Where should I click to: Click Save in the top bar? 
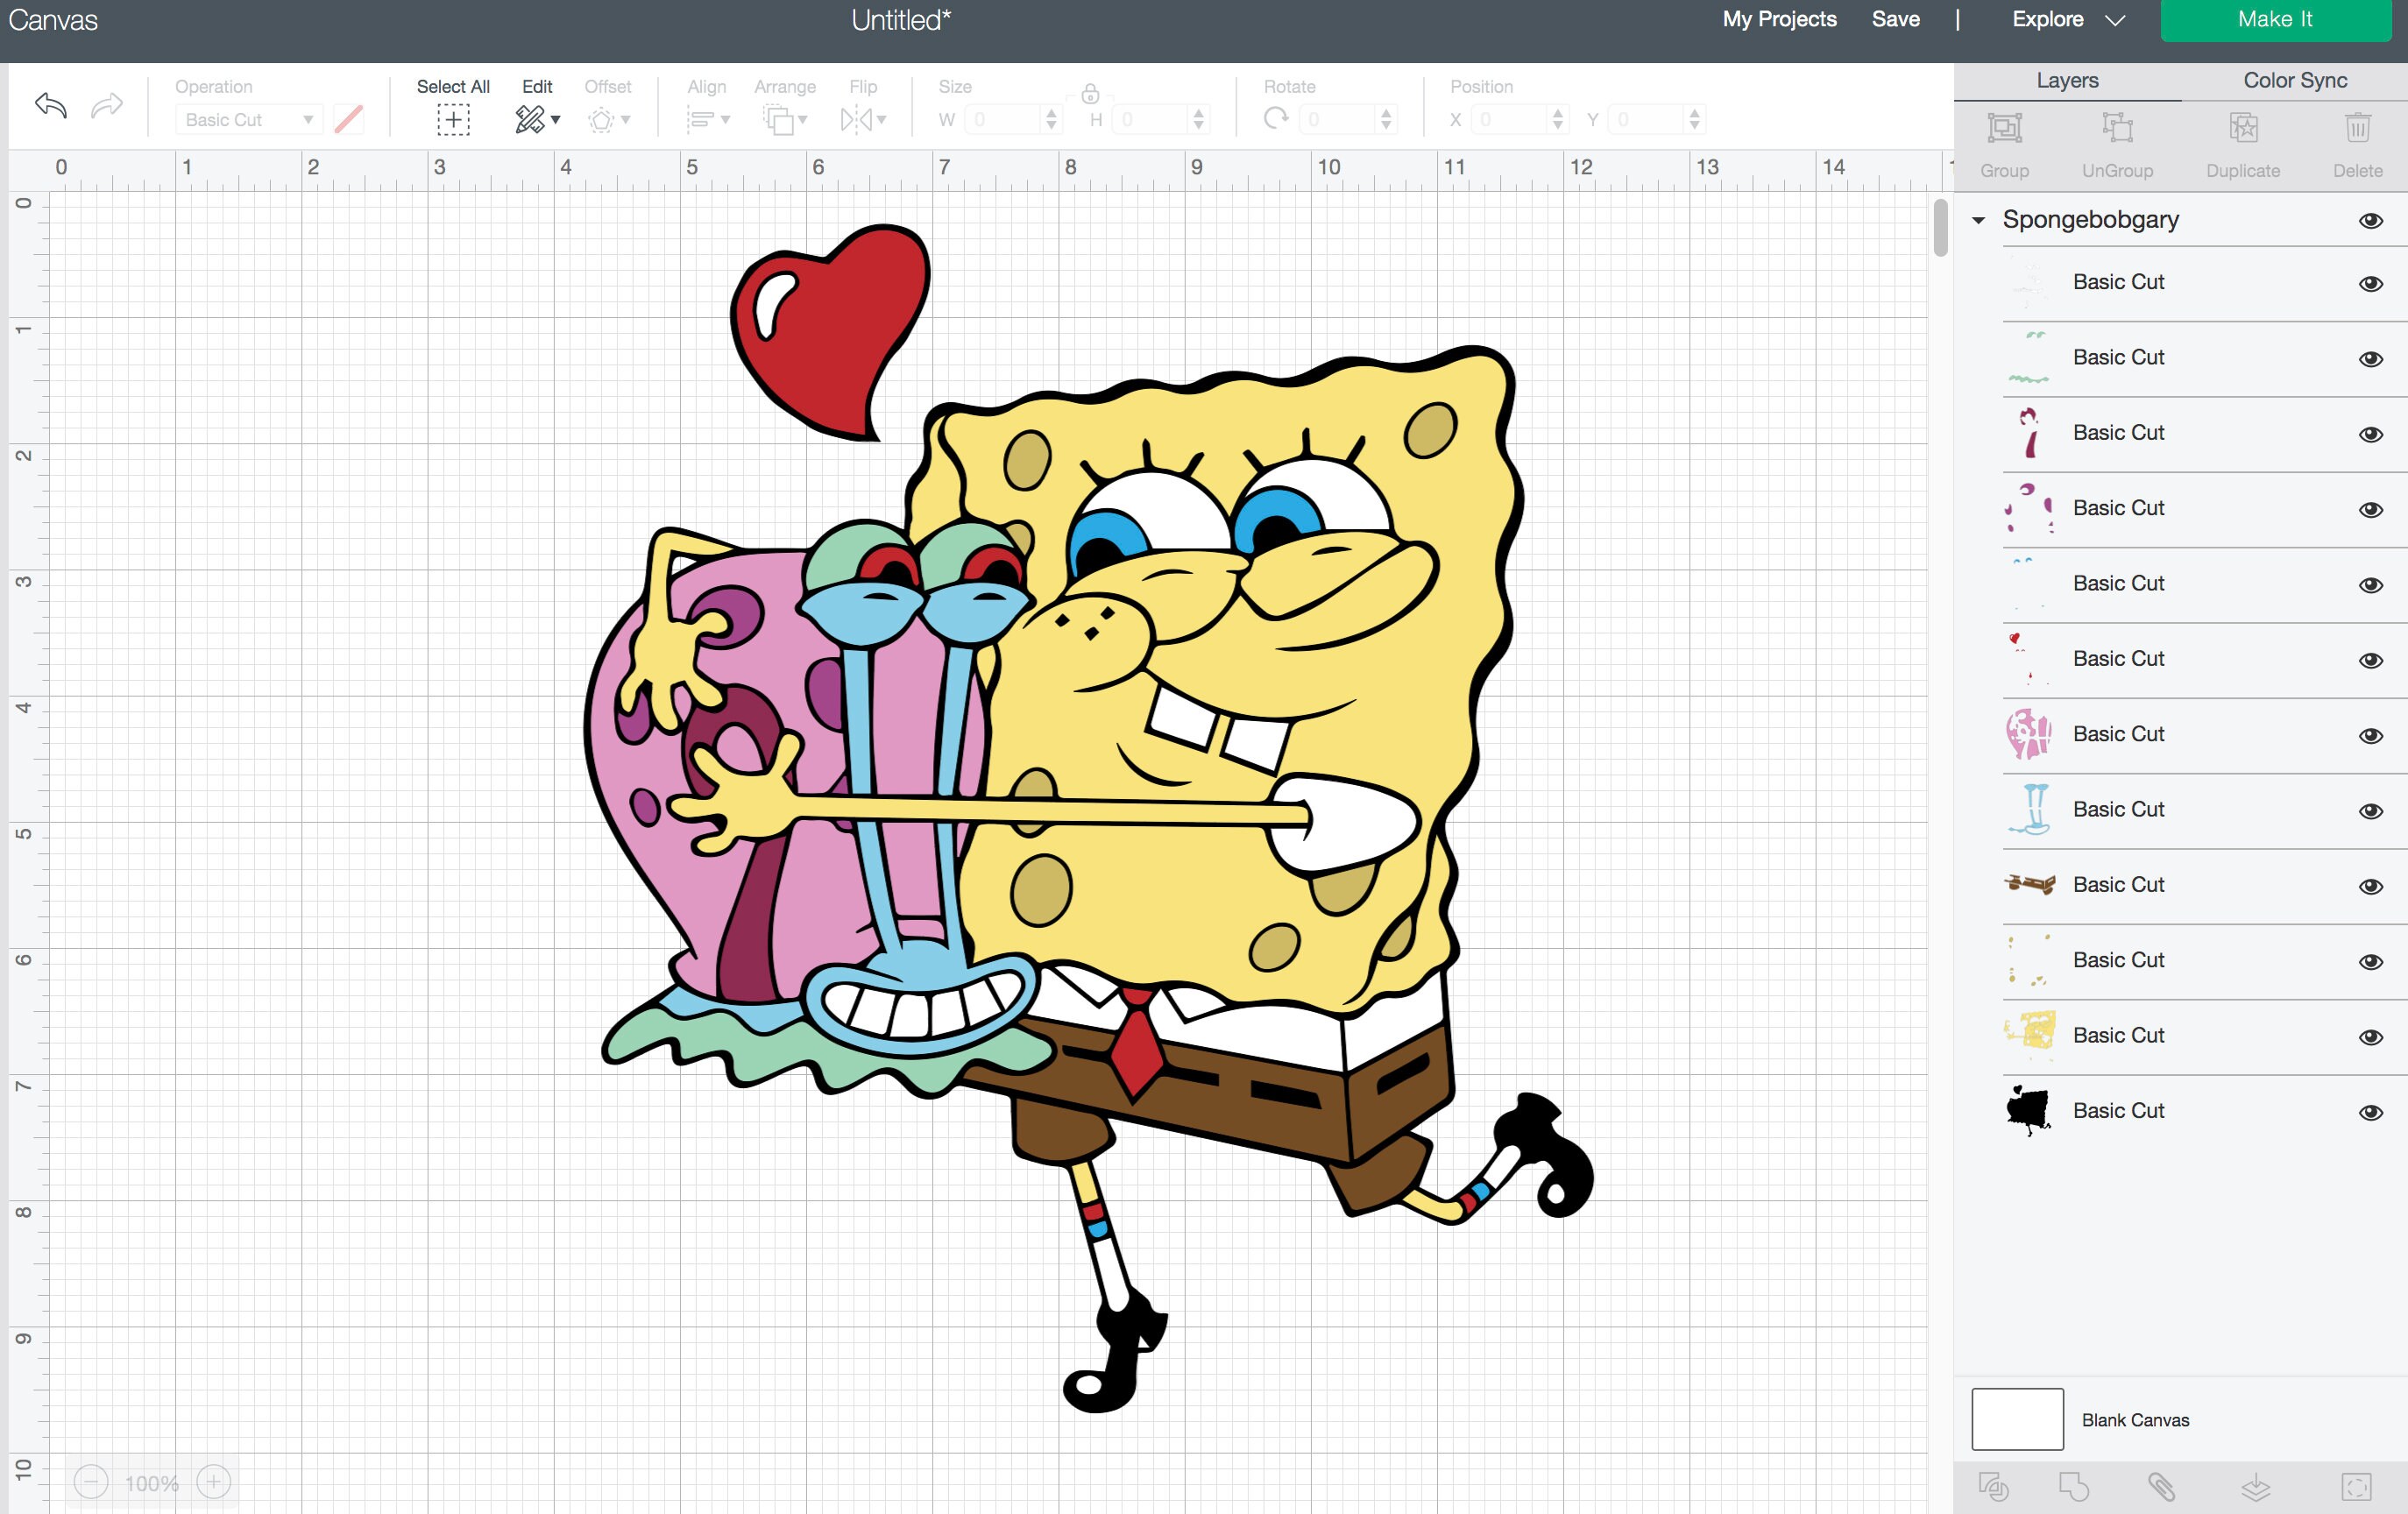[1895, 19]
